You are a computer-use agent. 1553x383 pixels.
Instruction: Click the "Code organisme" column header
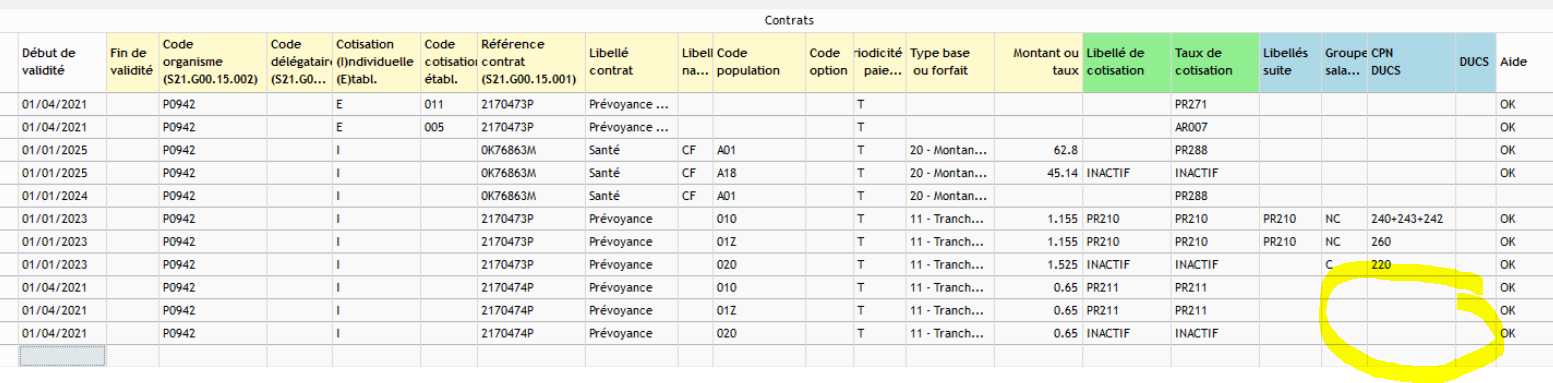pyautogui.click(x=212, y=62)
